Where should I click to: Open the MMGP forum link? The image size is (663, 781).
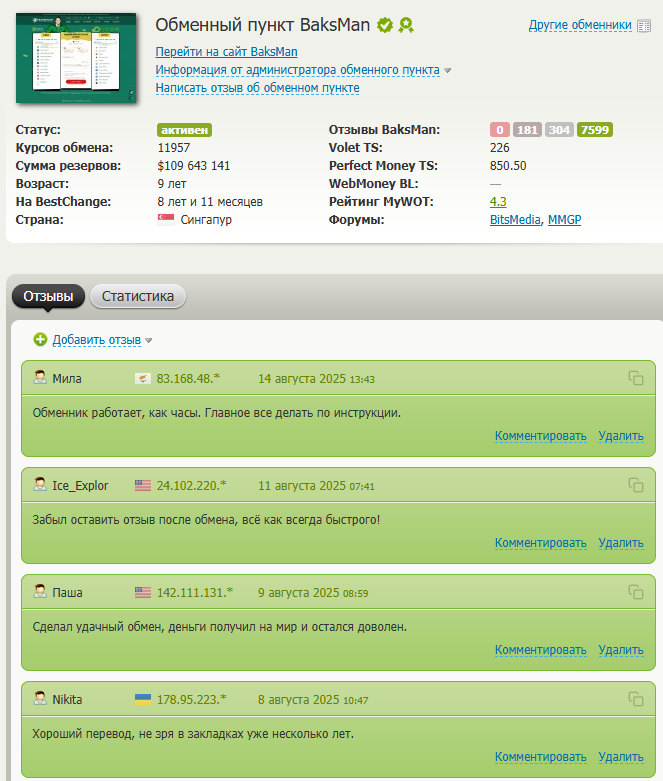tap(564, 220)
